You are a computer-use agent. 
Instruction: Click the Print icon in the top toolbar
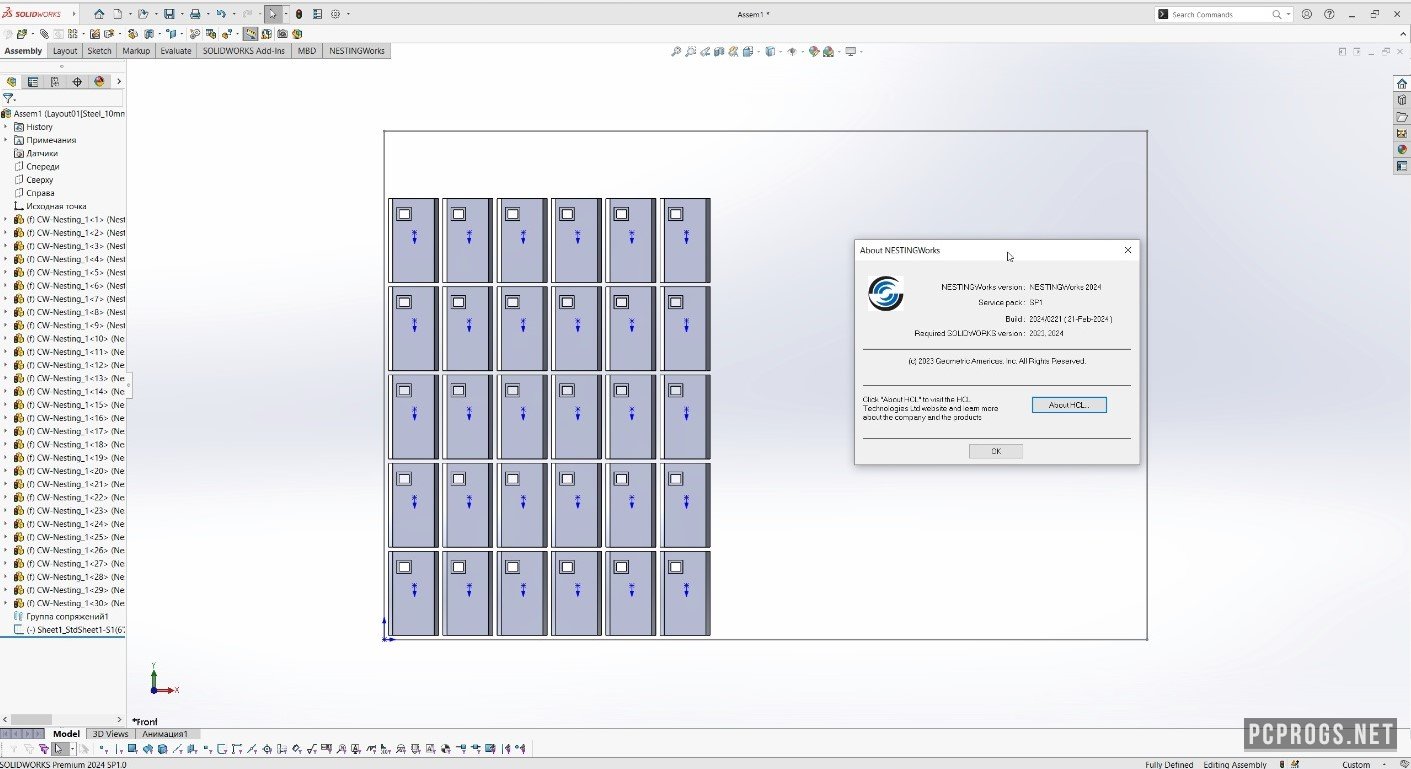coord(195,14)
